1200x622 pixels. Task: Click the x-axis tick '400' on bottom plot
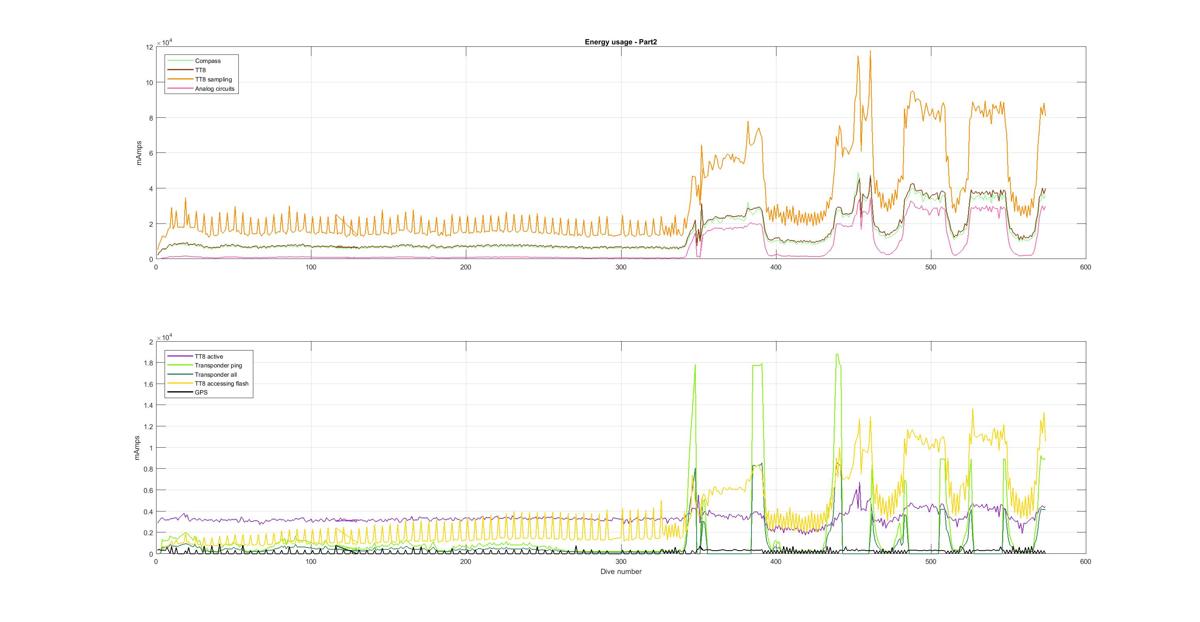tap(776, 562)
